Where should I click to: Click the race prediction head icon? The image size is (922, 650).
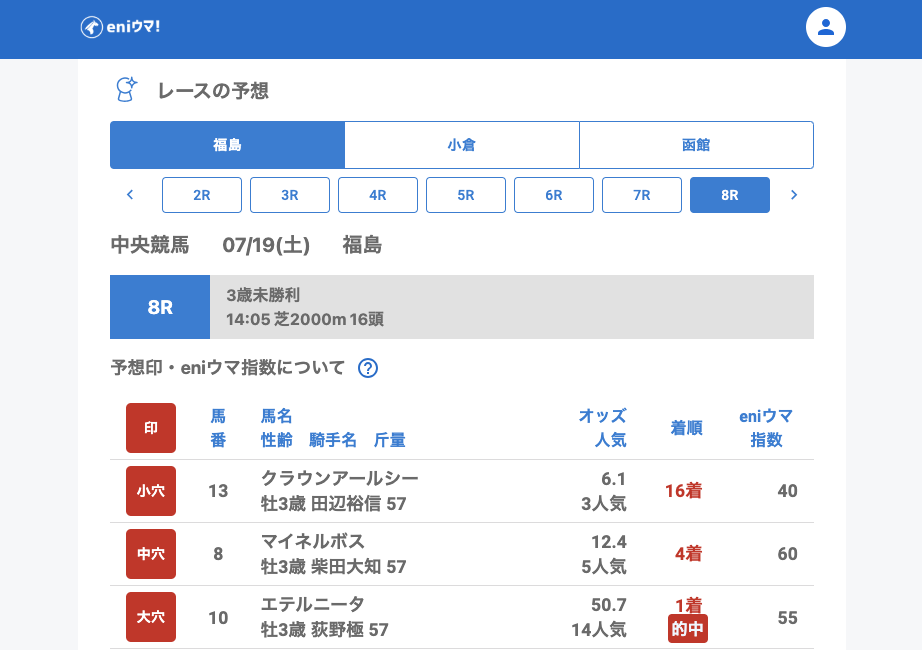126,90
